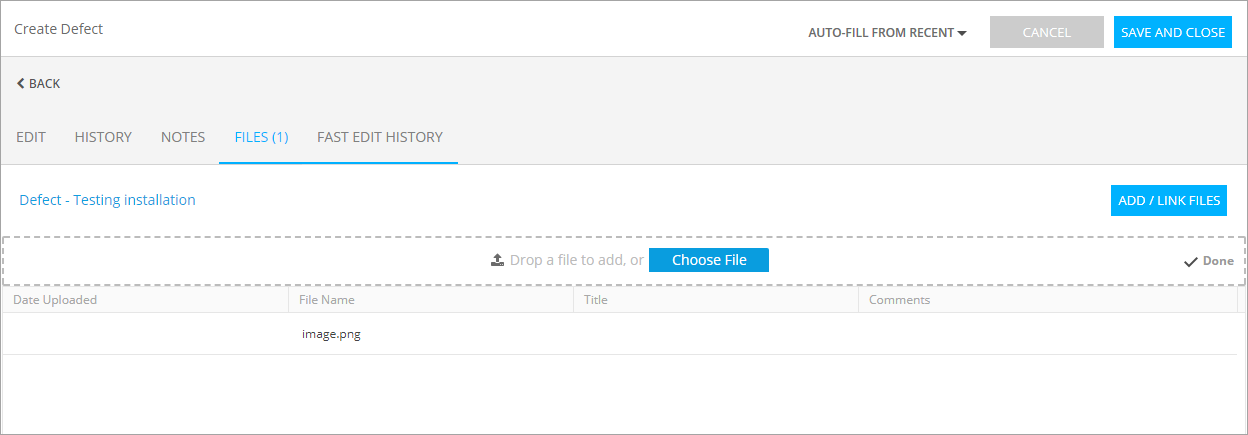Go to the Notes tab
This screenshot has height=435, width=1248.
point(183,137)
